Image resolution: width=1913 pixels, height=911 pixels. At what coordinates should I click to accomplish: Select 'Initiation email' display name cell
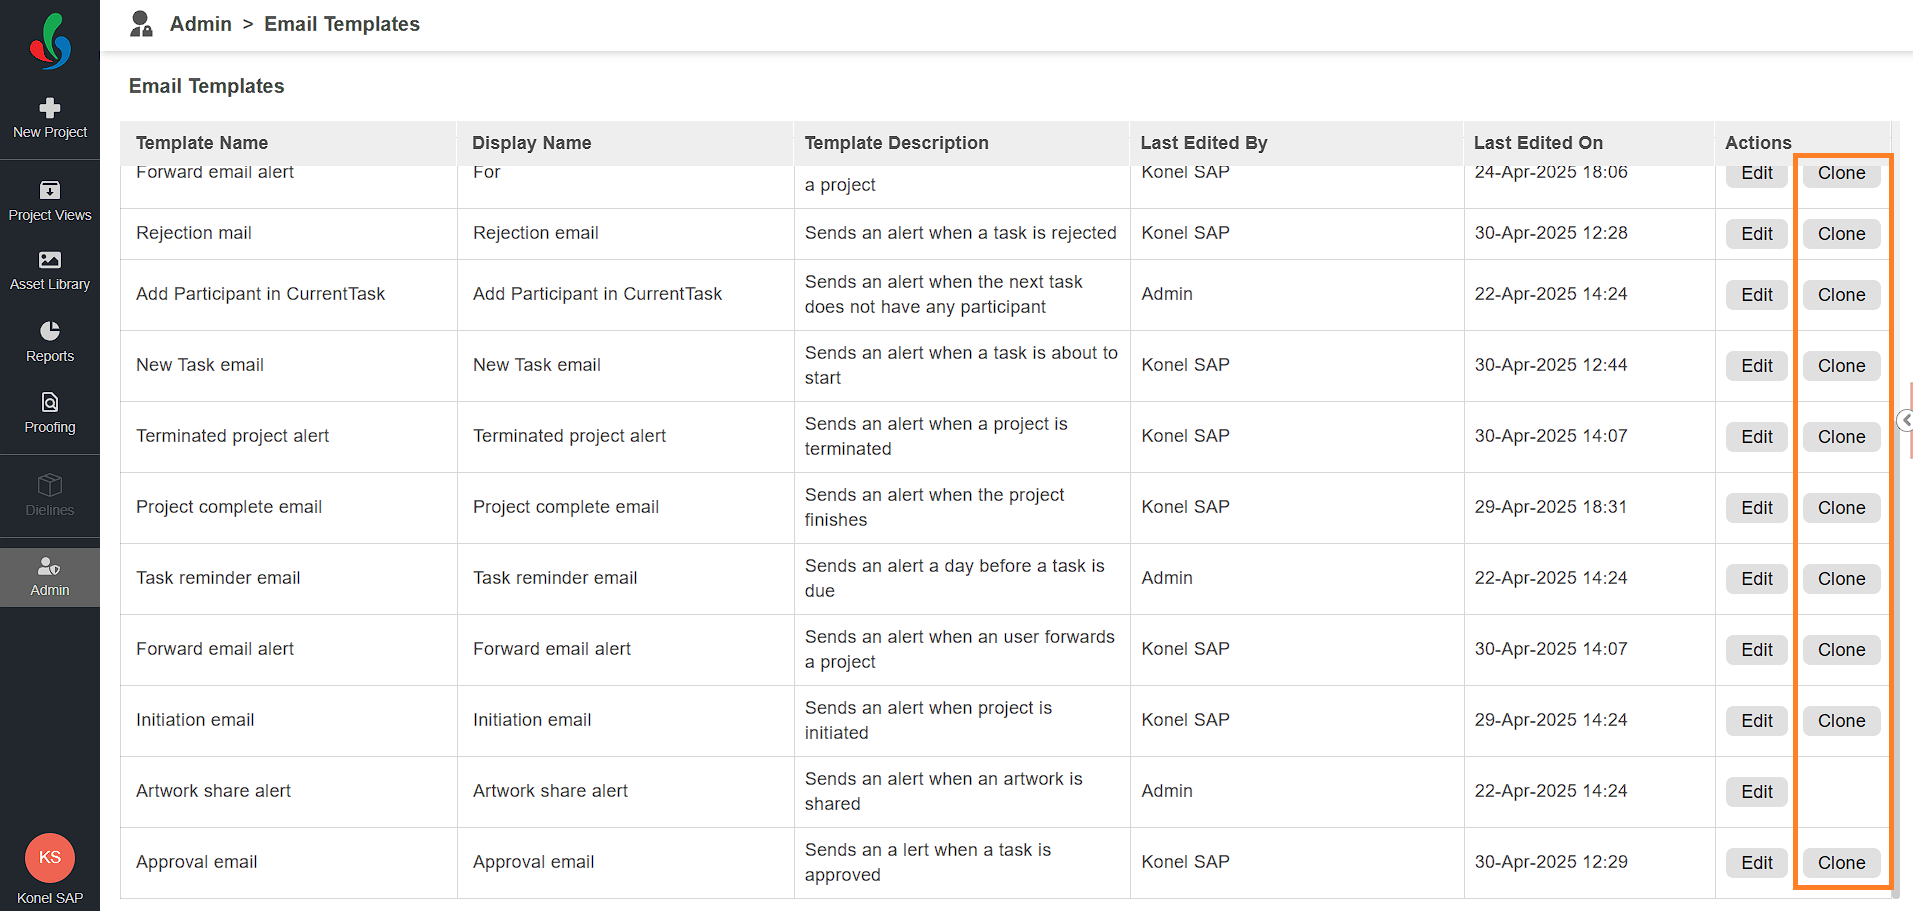532,720
